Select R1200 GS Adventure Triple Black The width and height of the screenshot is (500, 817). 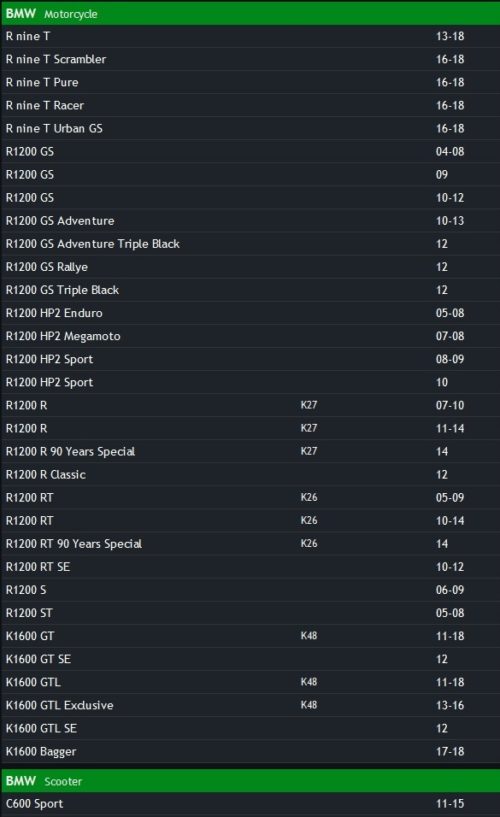tap(250, 244)
